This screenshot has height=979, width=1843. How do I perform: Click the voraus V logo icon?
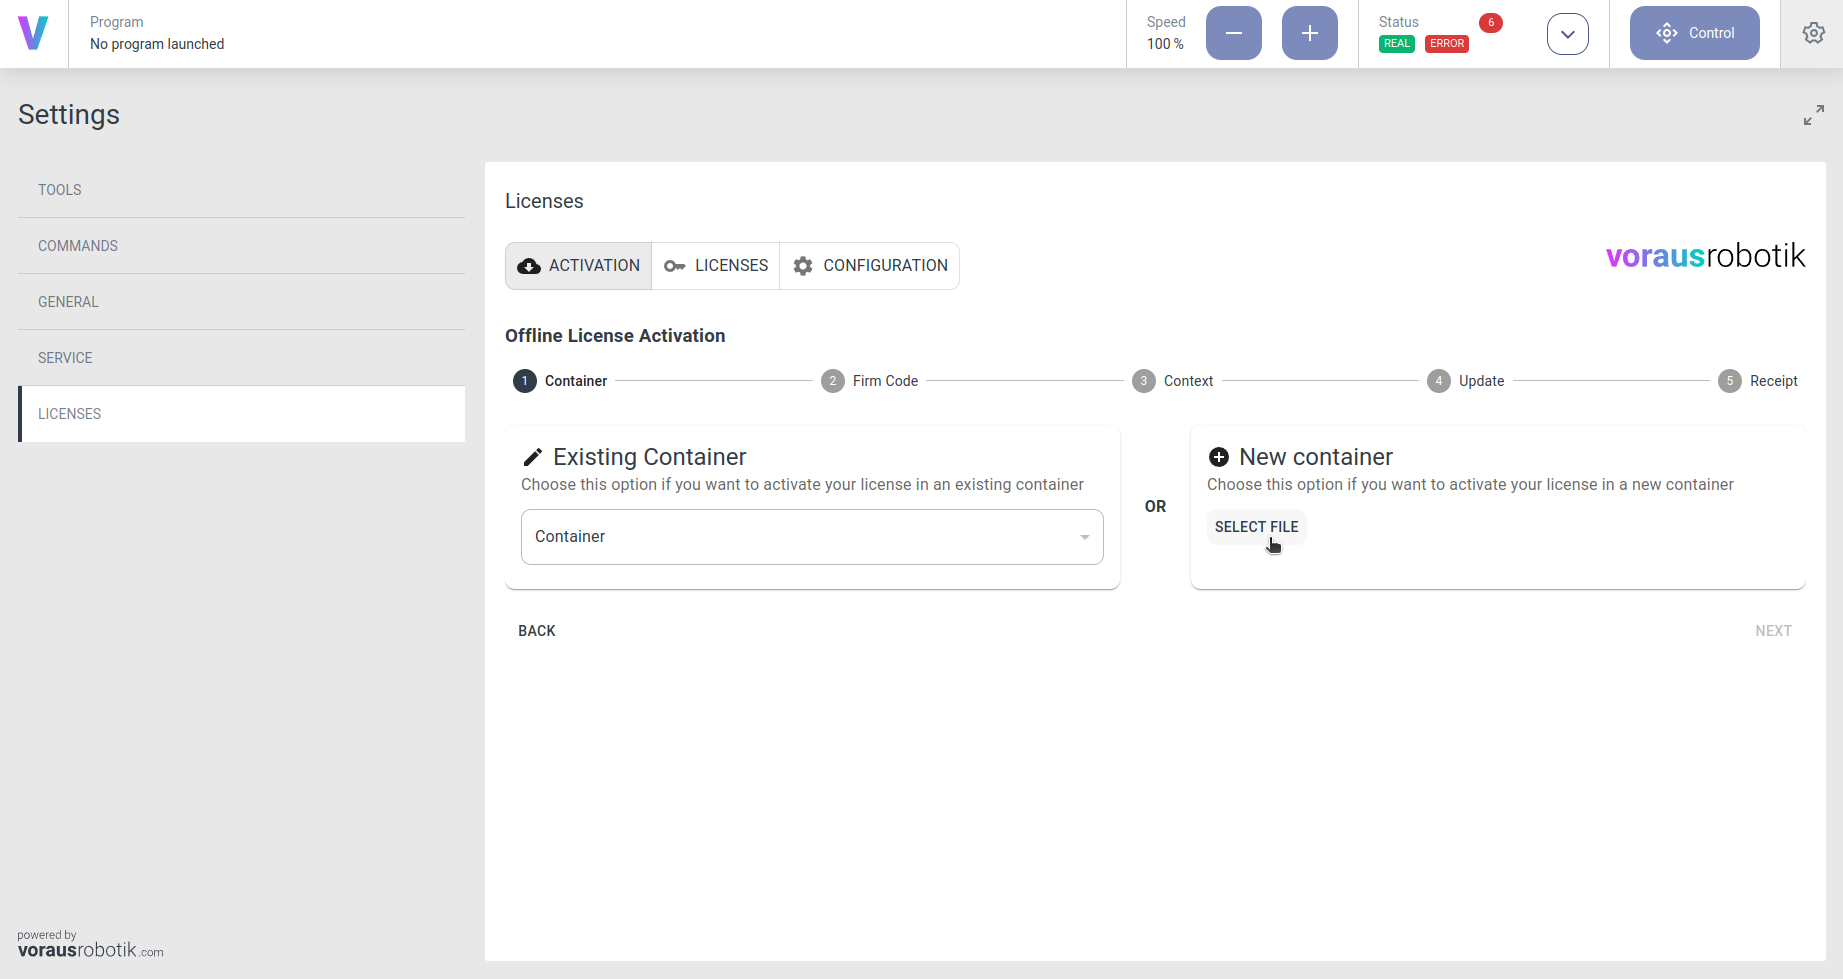click(33, 33)
